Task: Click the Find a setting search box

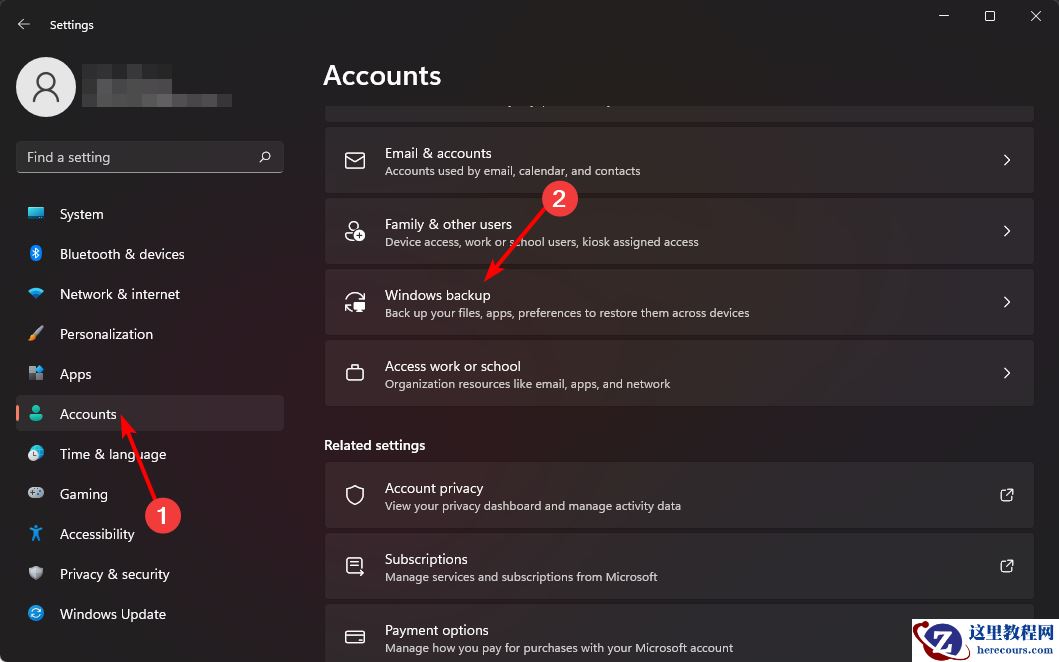Action: pyautogui.click(x=149, y=157)
